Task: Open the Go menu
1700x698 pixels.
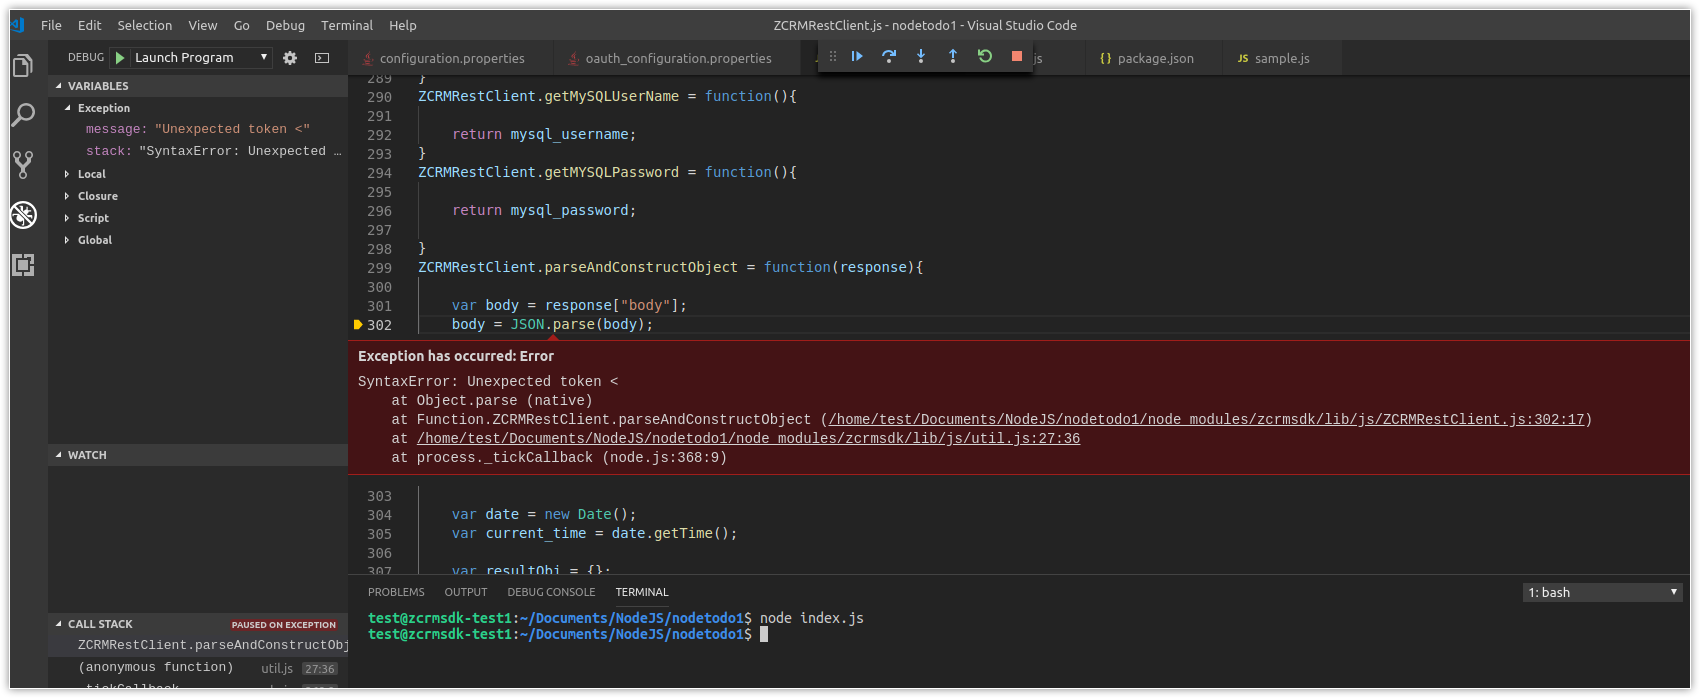Action: (242, 25)
